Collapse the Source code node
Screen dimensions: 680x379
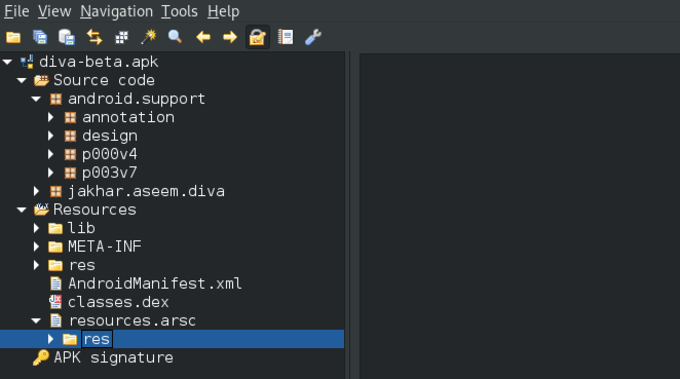(x=22, y=81)
